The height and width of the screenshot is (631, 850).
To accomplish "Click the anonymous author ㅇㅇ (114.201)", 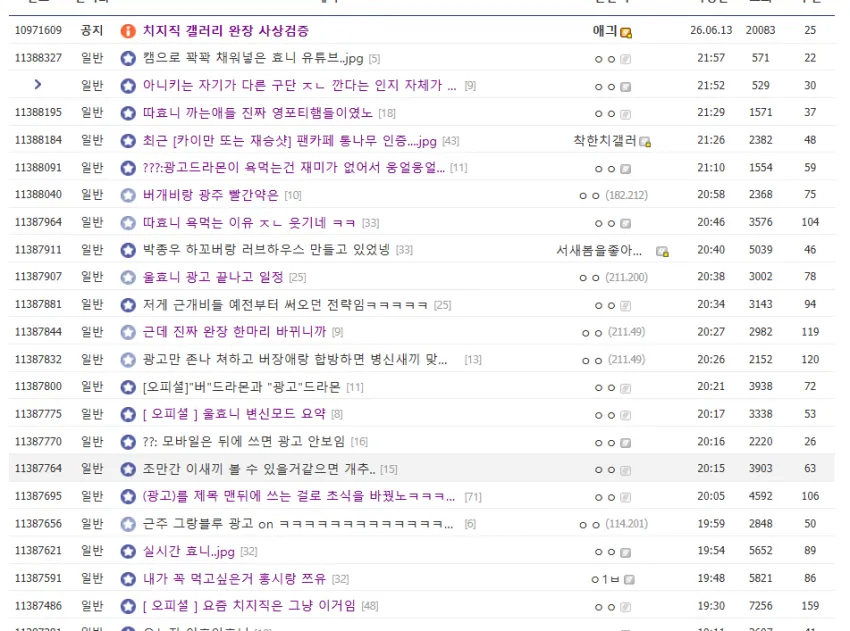I will 613,524.
